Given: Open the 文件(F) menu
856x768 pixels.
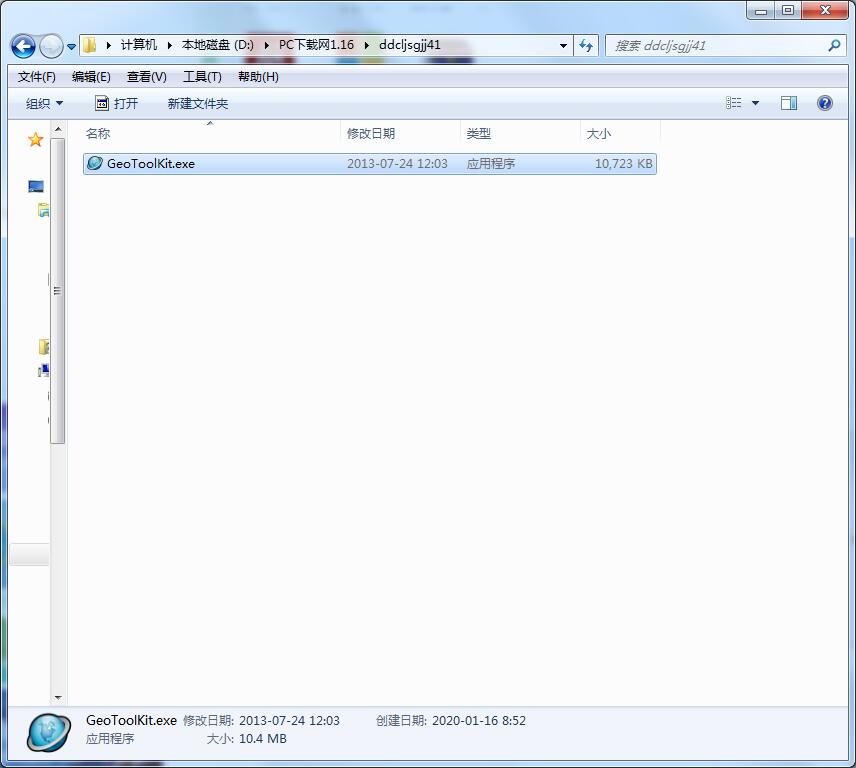Looking at the screenshot, I should [x=37, y=77].
